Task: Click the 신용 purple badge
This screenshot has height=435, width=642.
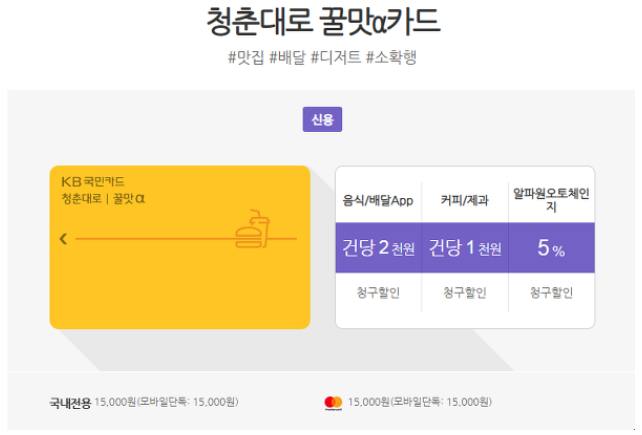Action: (x=322, y=119)
